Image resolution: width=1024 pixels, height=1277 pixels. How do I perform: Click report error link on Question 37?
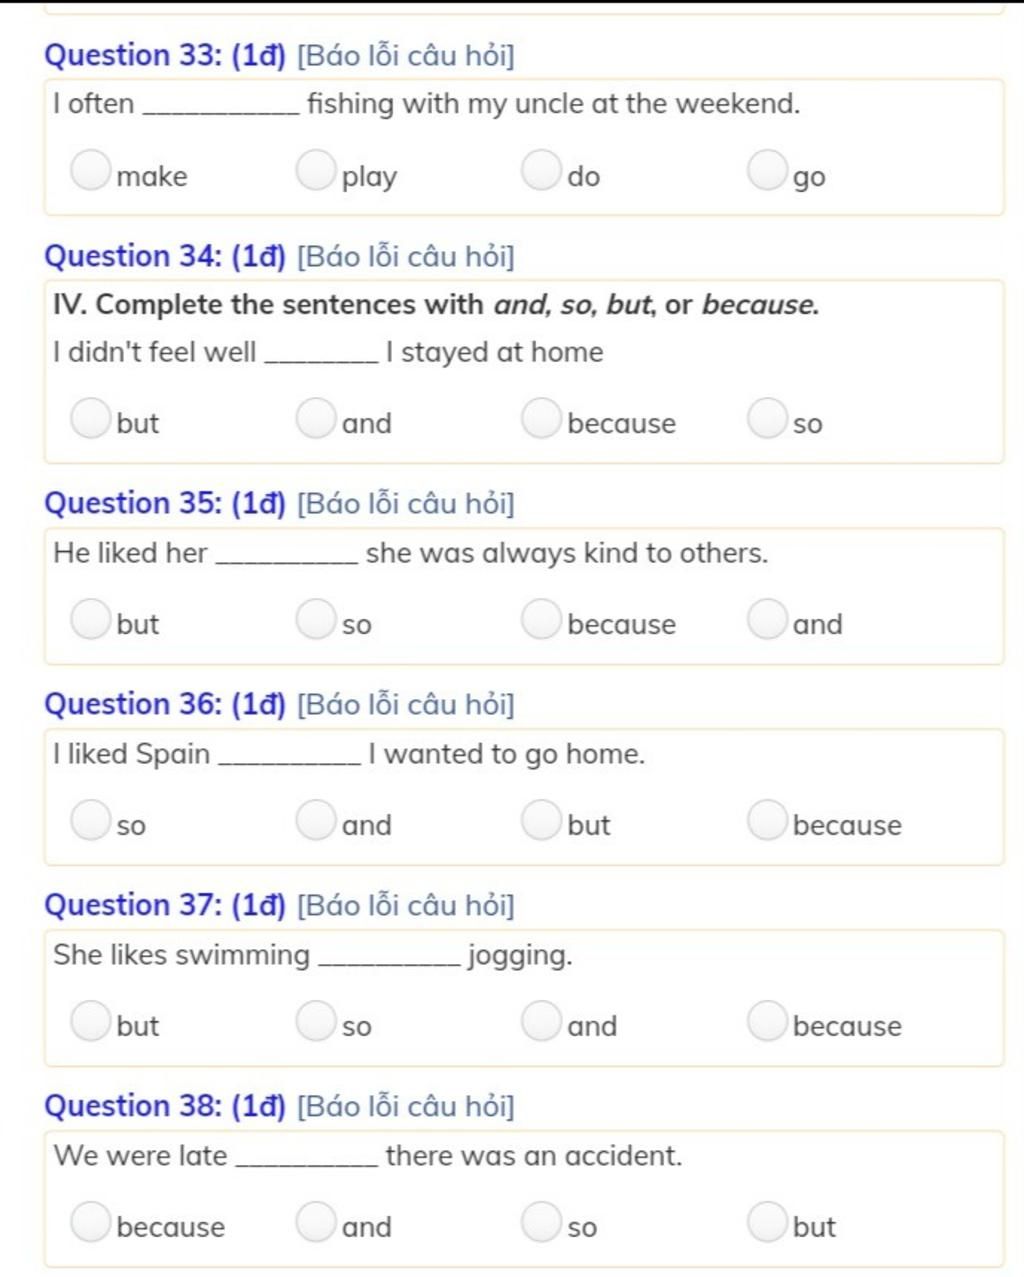click(x=406, y=905)
